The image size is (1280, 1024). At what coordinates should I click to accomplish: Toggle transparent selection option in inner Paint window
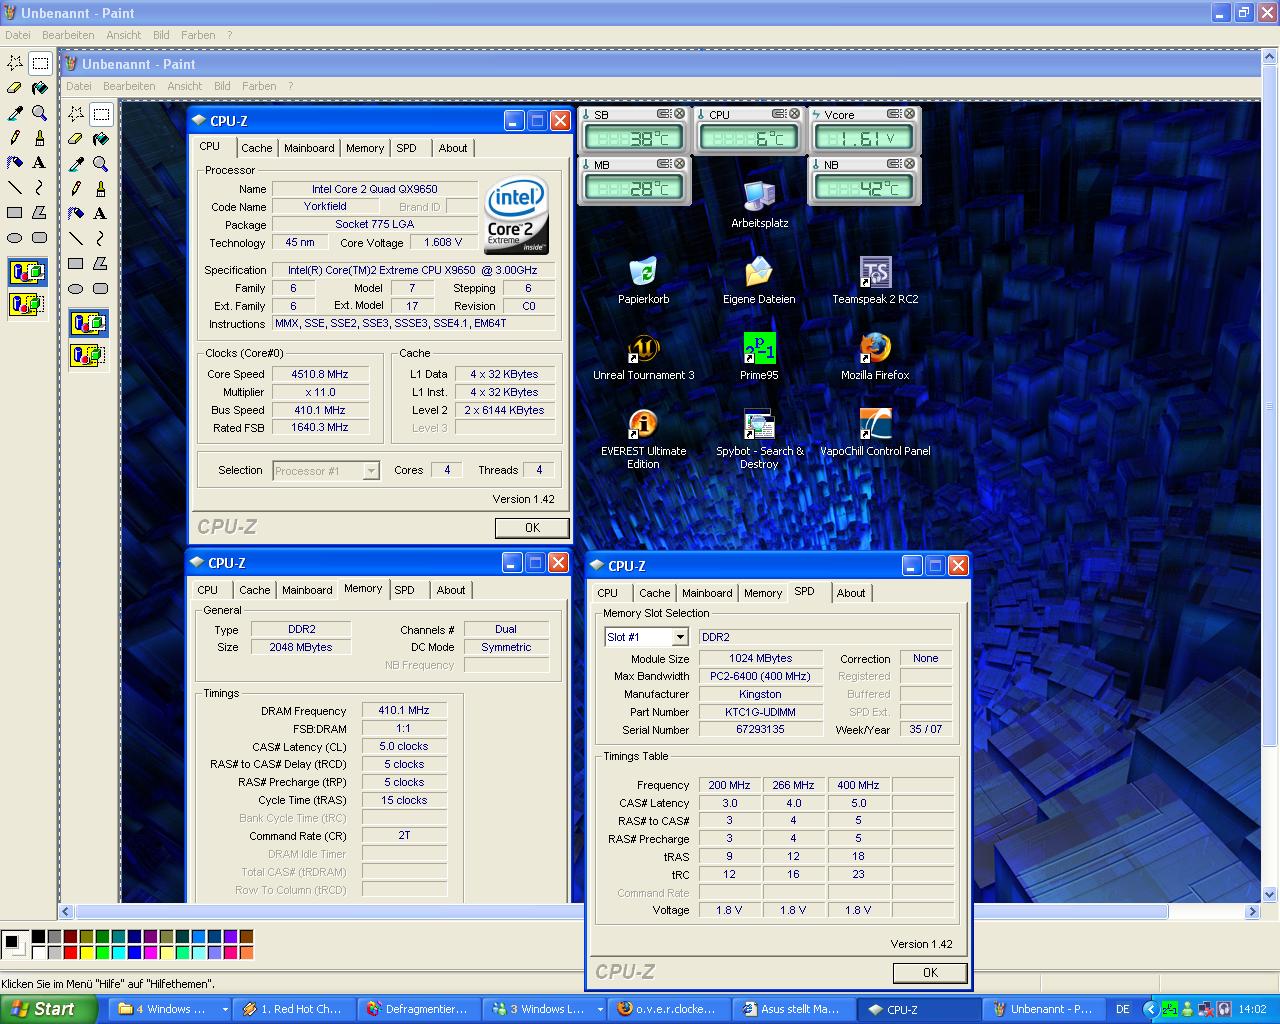pos(88,355)
